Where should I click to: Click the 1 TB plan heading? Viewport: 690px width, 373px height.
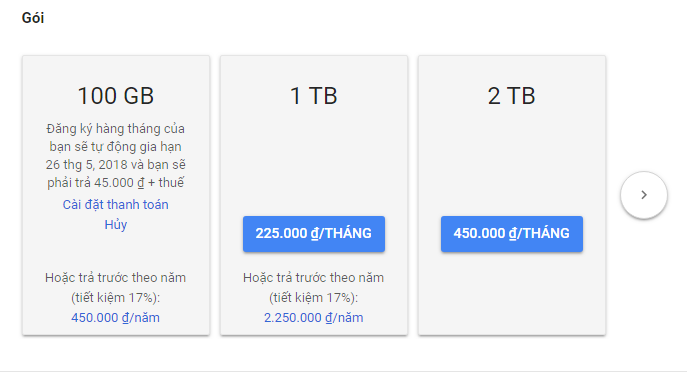click(314, 95)
